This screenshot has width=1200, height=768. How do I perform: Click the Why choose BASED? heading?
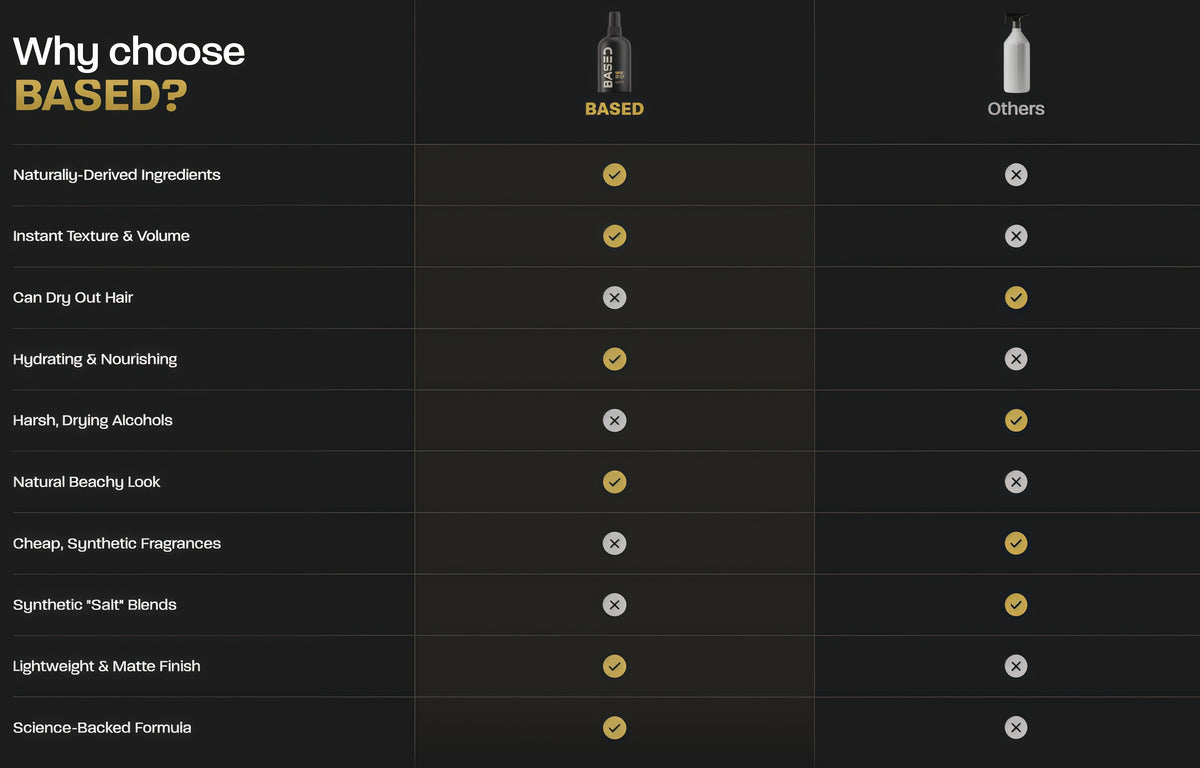pos(129,72)
